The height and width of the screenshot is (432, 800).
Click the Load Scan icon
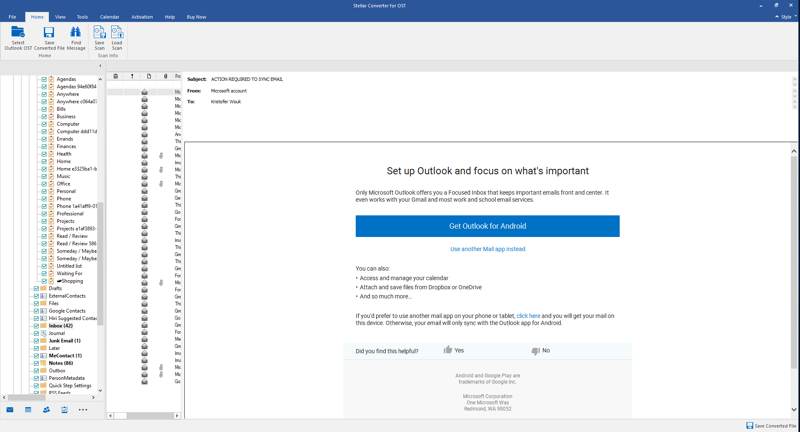pos(117,37)
